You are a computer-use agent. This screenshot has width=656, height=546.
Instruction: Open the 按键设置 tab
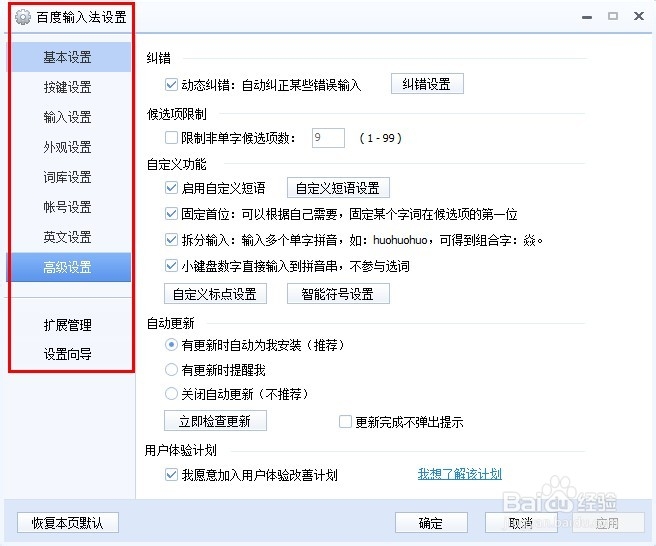coord(69,87)
